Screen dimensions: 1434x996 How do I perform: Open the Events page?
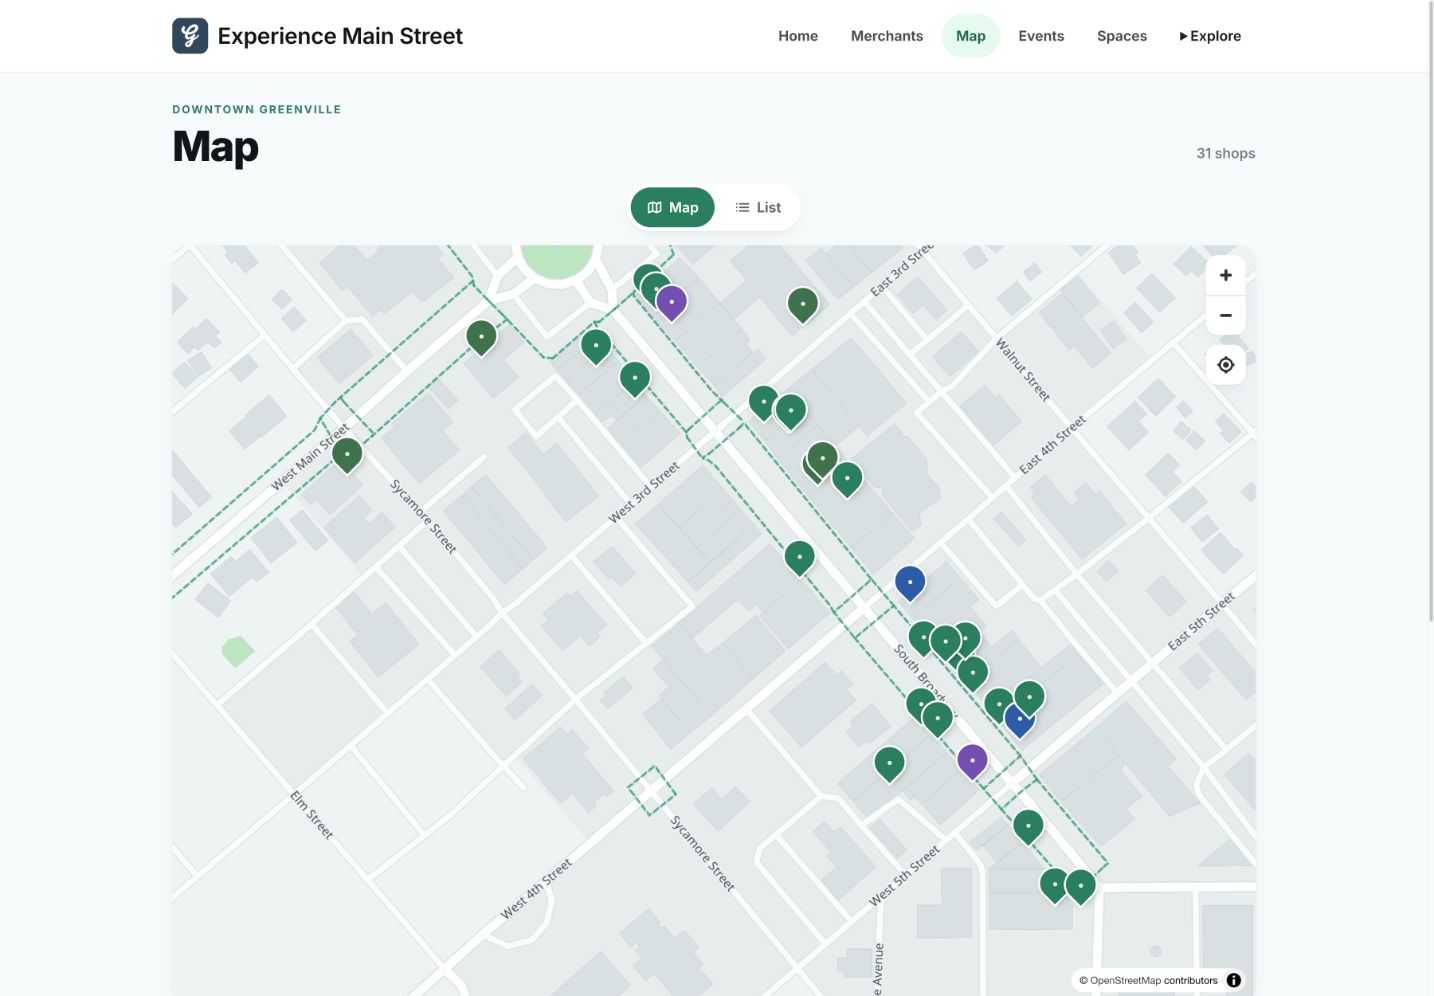point(1041,36)
